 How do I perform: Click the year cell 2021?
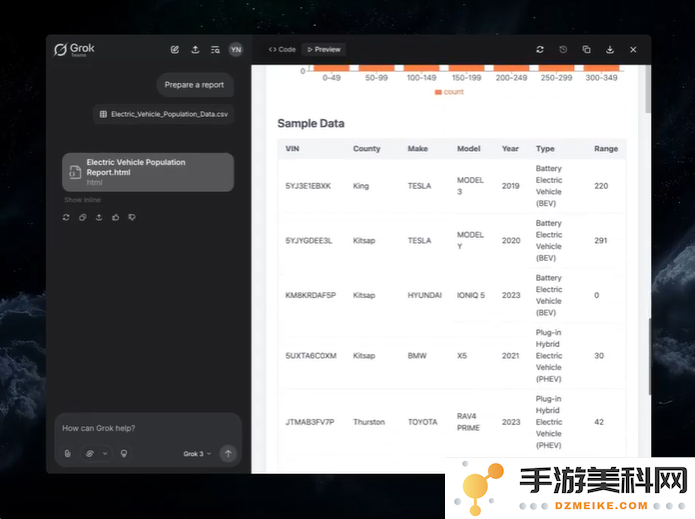[511, 355]
